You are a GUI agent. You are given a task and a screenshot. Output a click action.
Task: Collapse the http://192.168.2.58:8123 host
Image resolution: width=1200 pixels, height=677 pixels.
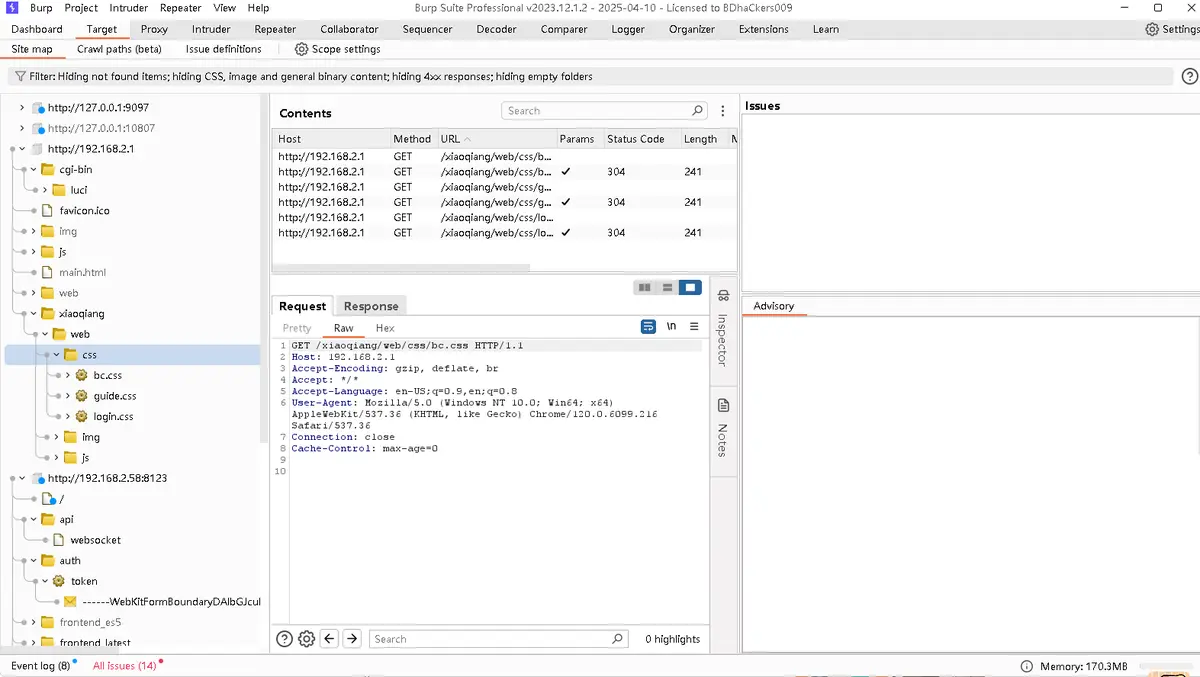[22, 478]
